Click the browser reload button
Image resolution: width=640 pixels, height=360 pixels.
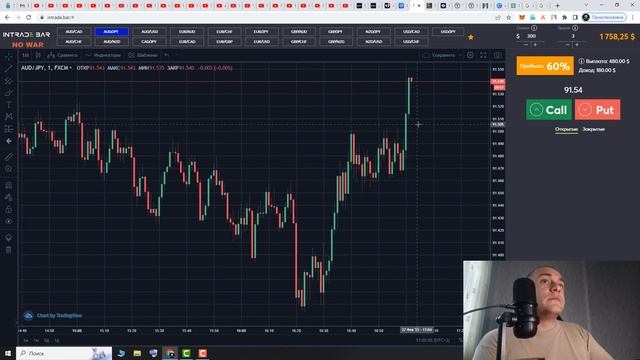coord(29,18)
